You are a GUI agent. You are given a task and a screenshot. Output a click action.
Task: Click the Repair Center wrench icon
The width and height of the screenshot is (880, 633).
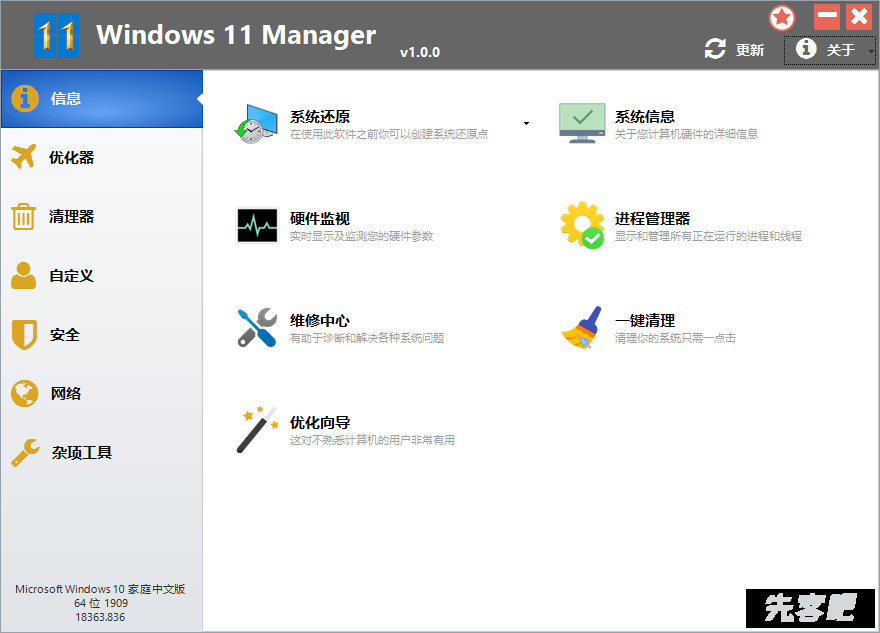click(256, 328)
